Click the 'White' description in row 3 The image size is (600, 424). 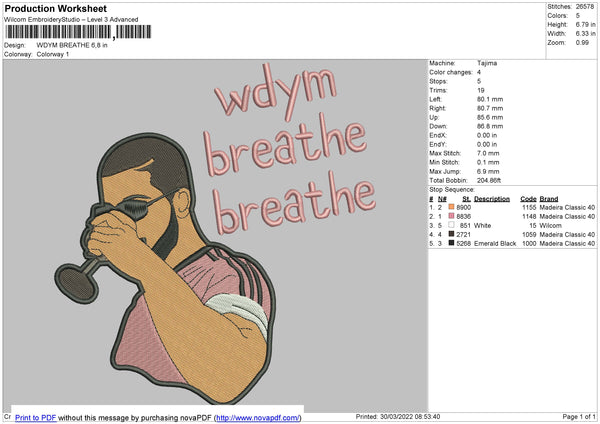click(x=483, y=225)
